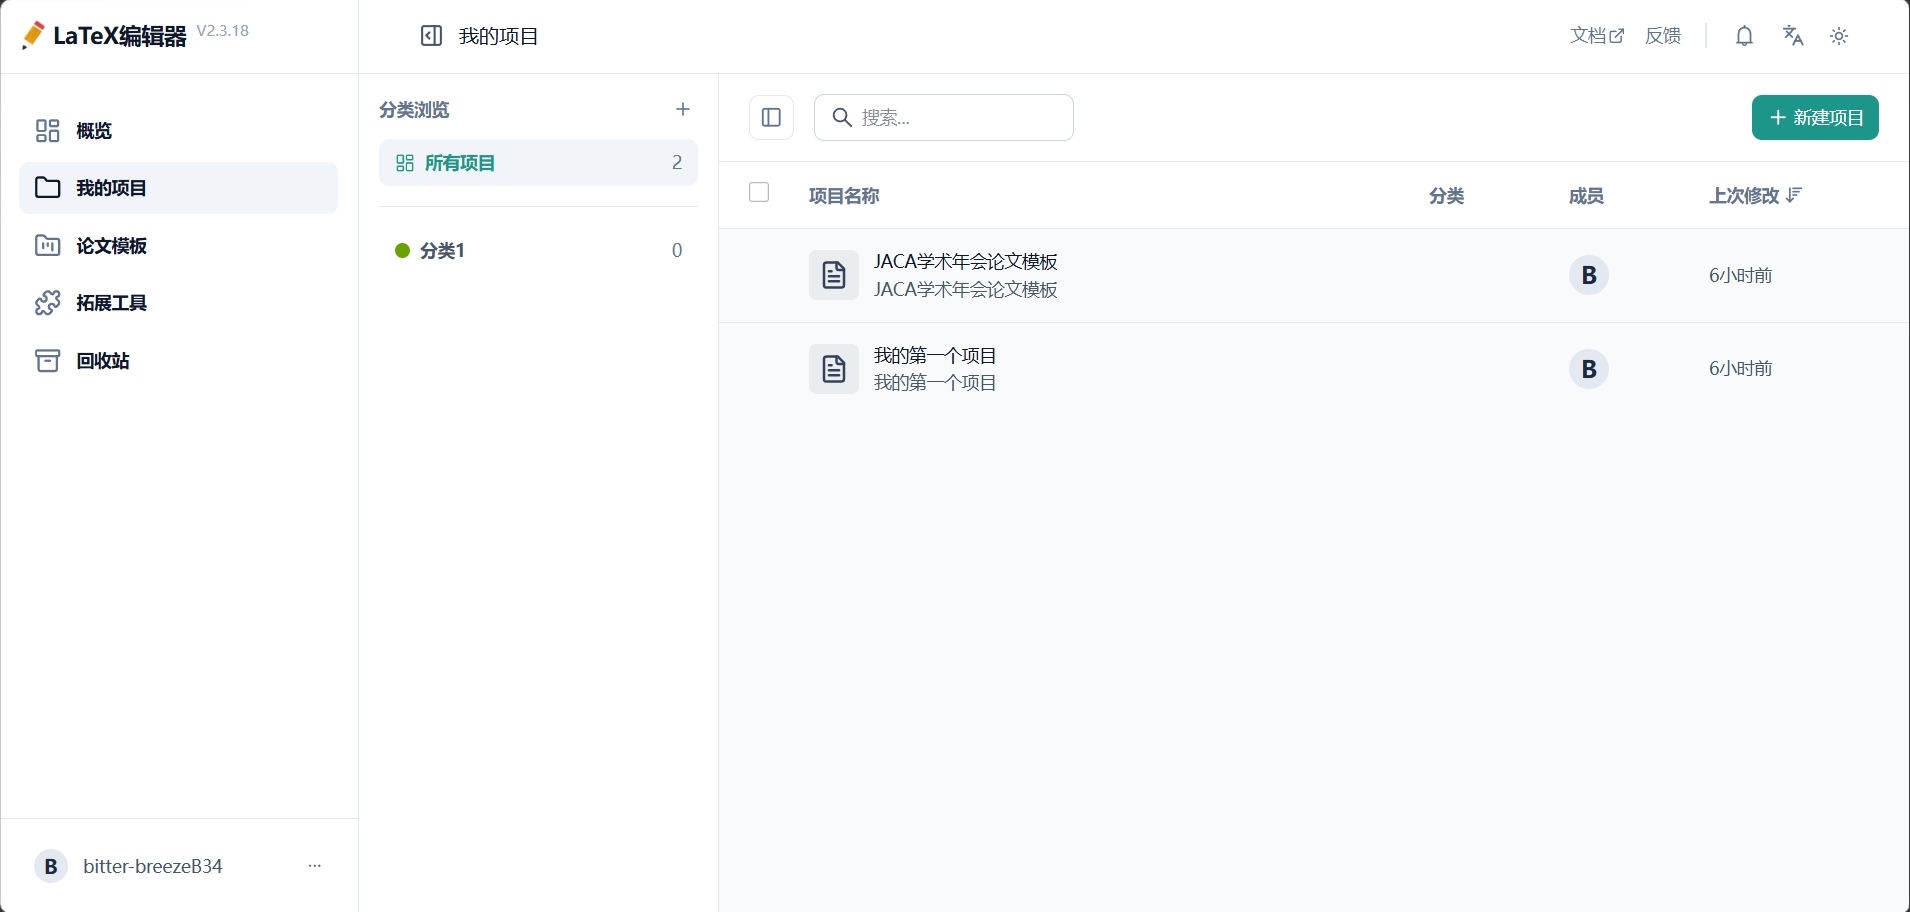Viewport: 1910px width, 912px height.
Task: Click member avatar B in JACA row
Action: [x=1589, y=275]
